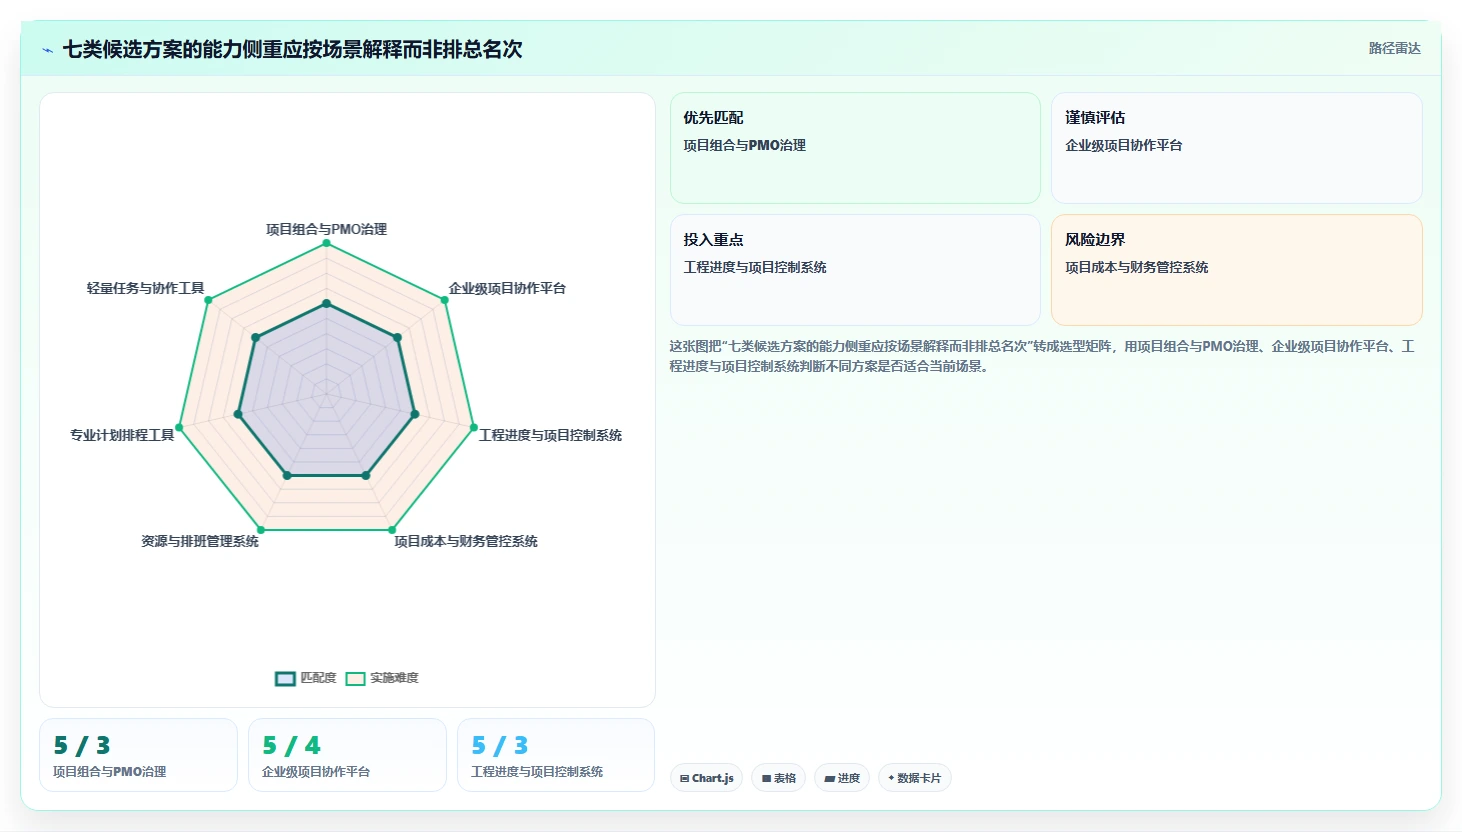Click the 进度 chip icon
Viewport: 1462px width, 832px height.
coord(830,778)
